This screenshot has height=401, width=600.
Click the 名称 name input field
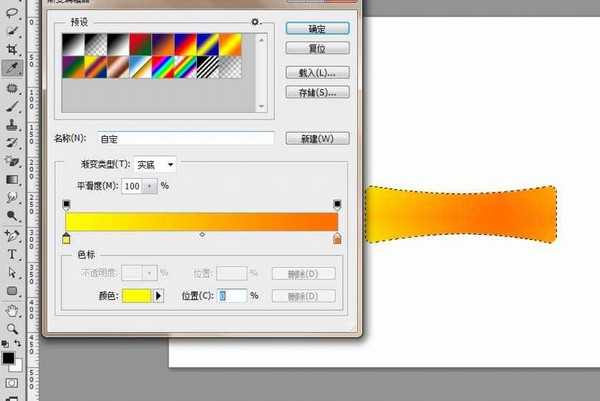click(184, 138)
